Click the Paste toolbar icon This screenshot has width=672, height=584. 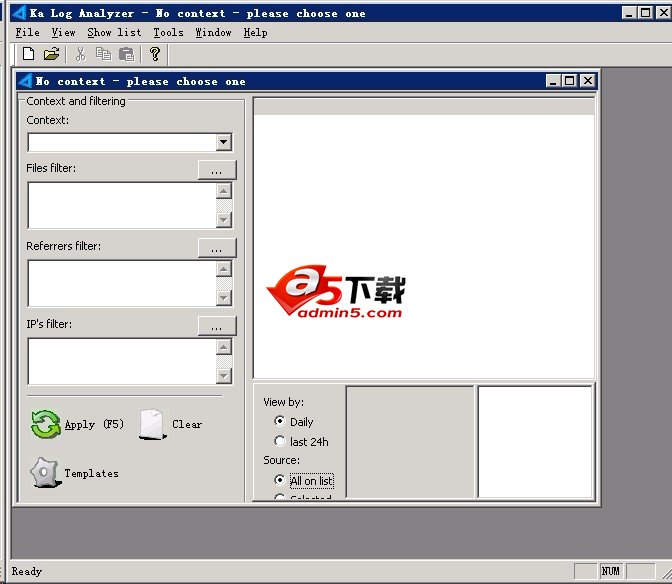(126, 54)
